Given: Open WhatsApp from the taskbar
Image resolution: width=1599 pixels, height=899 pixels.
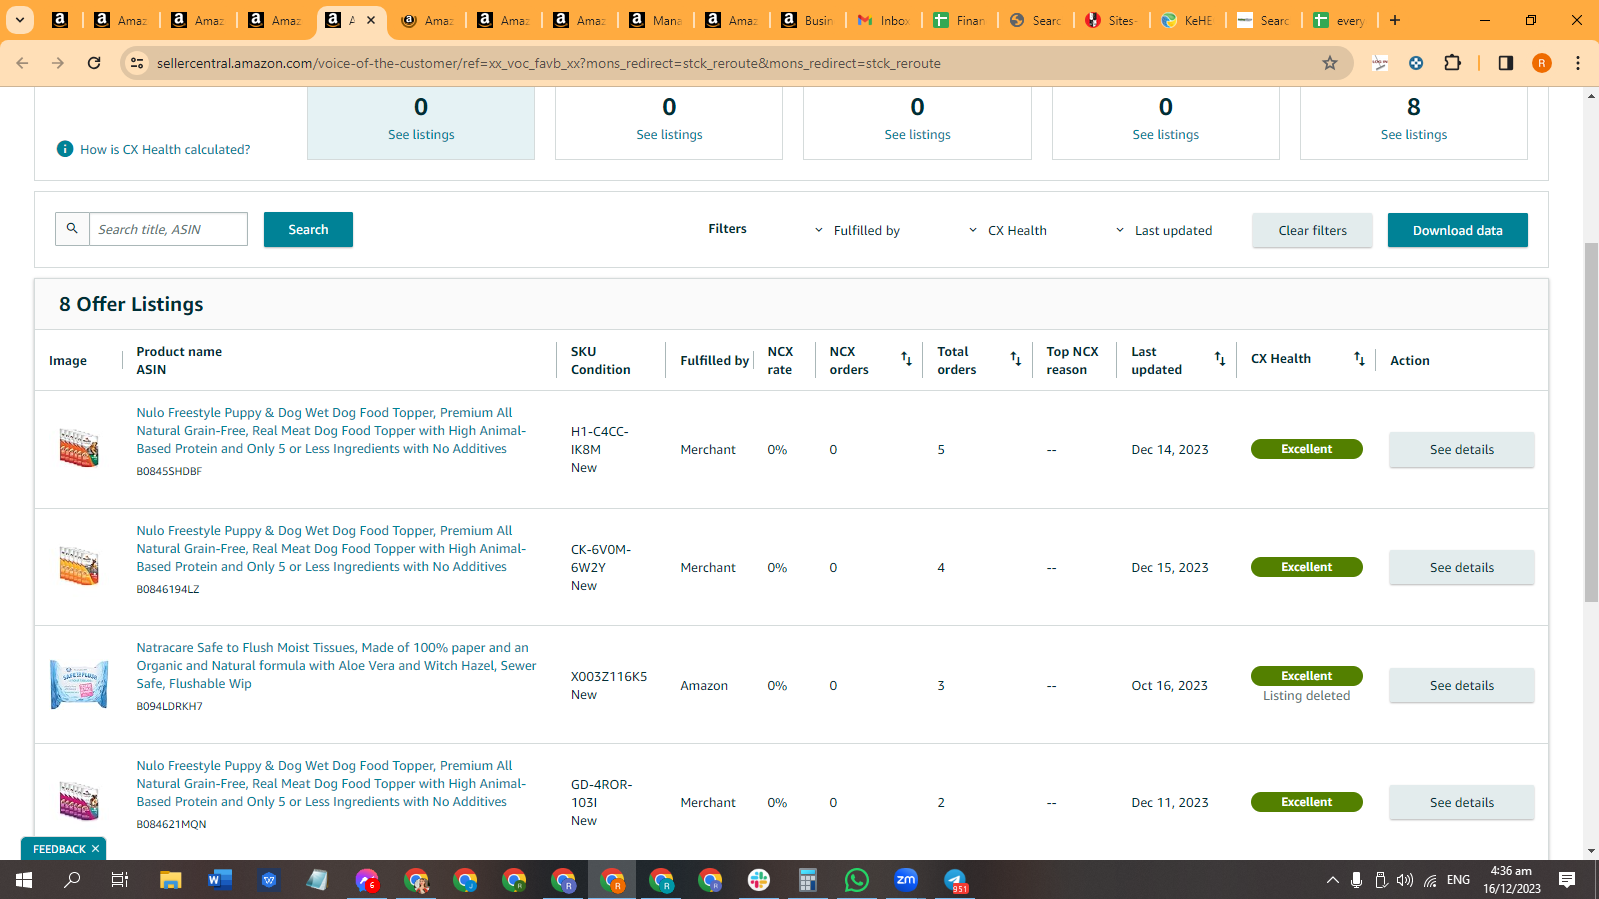Looking at the screenshot, I should [x=857, y=880].
